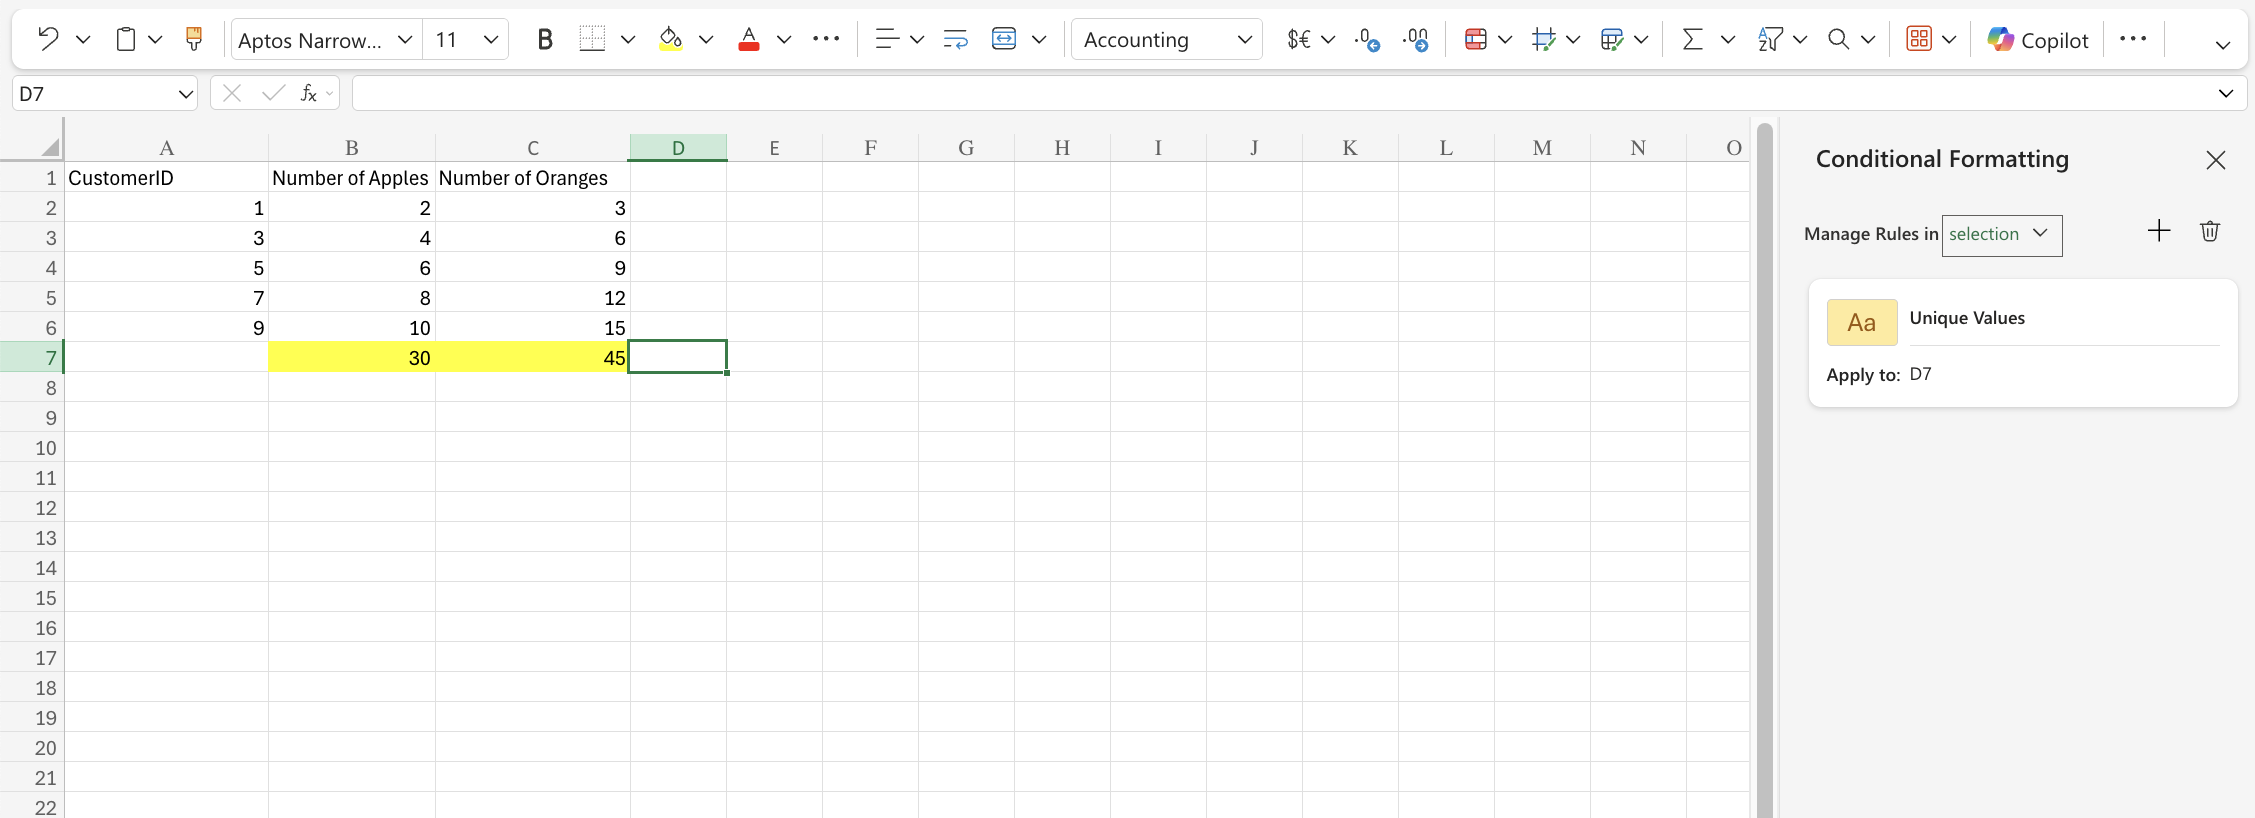Expand the ribbon with the chevron
Viewport: 2255px width, 818px height.
(2222, 45)
